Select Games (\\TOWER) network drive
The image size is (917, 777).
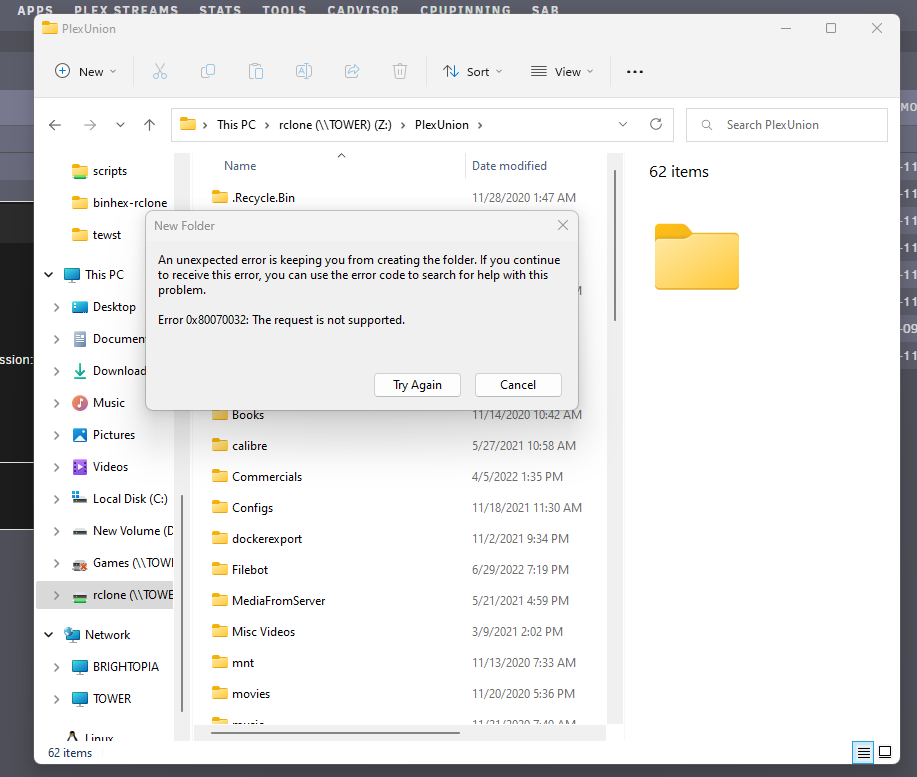123,563
